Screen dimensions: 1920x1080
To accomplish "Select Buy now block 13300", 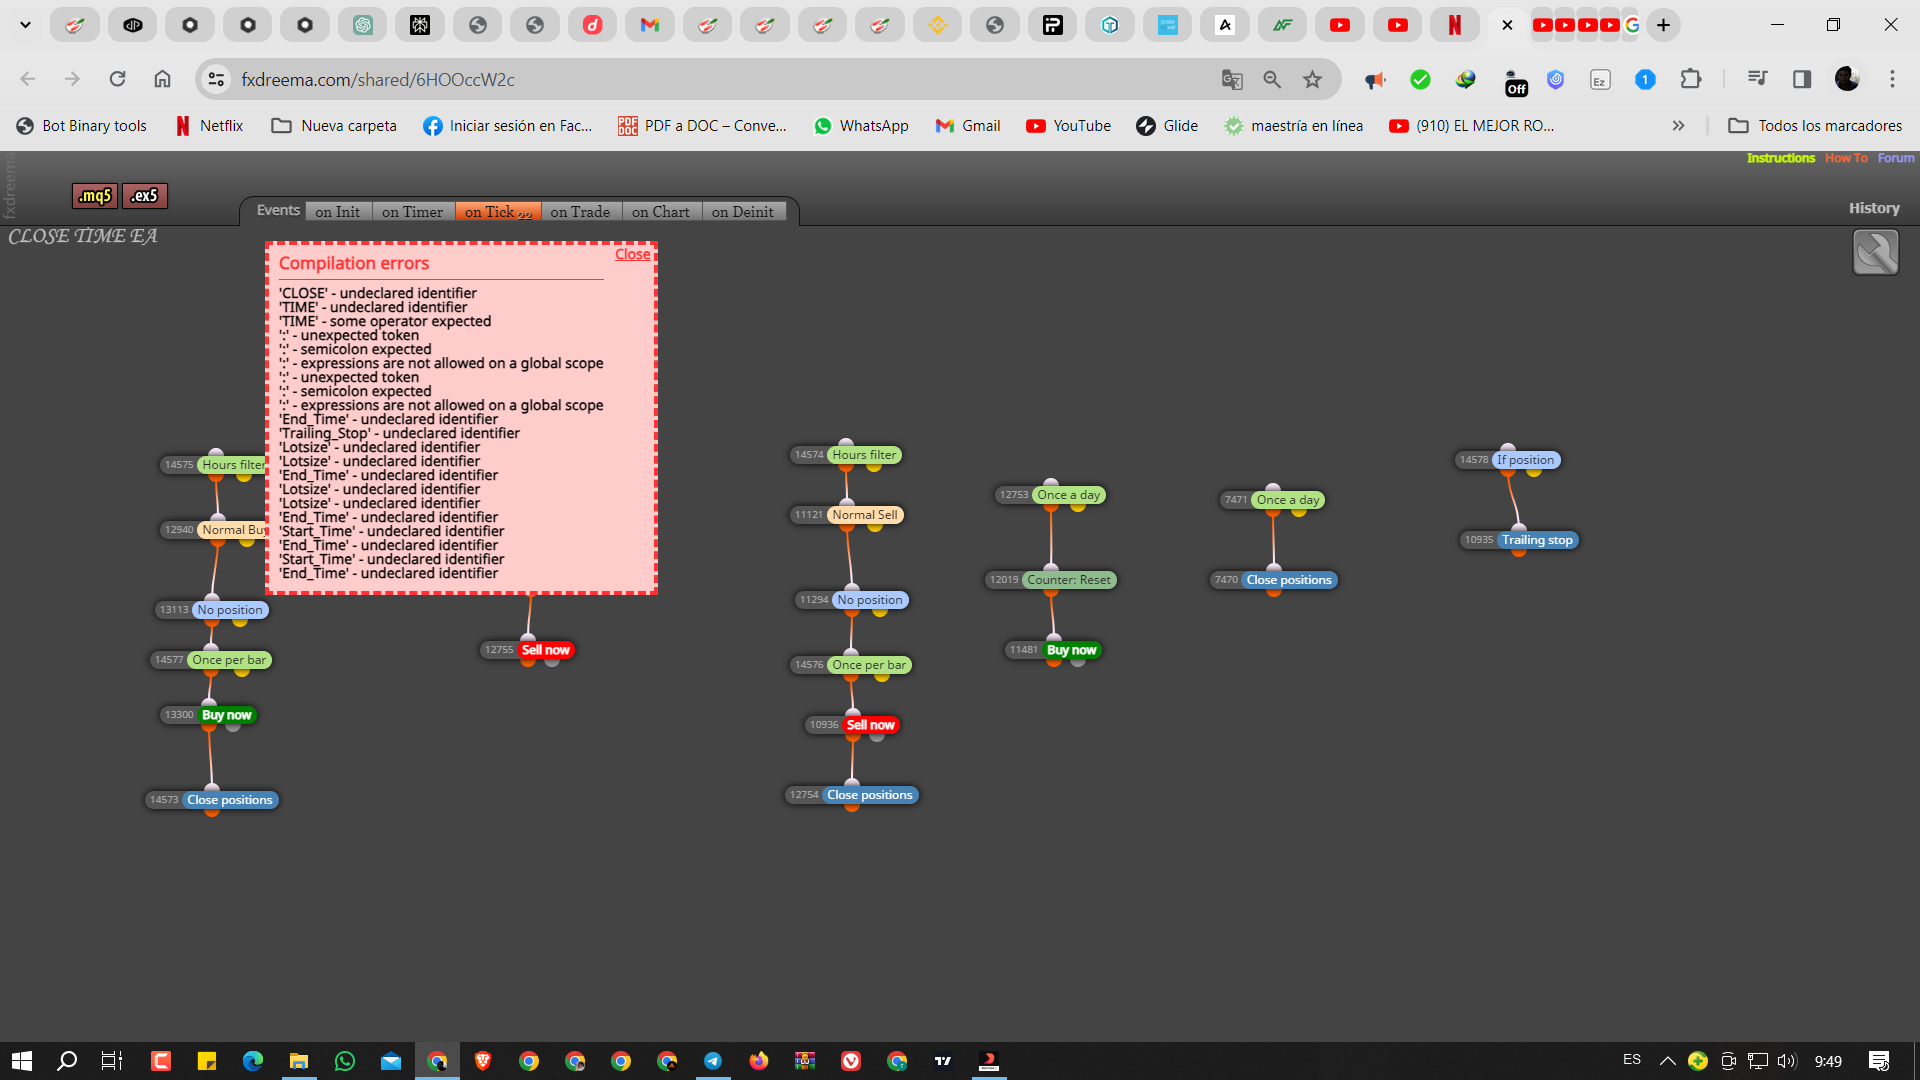I will click(x=227, y=715).
